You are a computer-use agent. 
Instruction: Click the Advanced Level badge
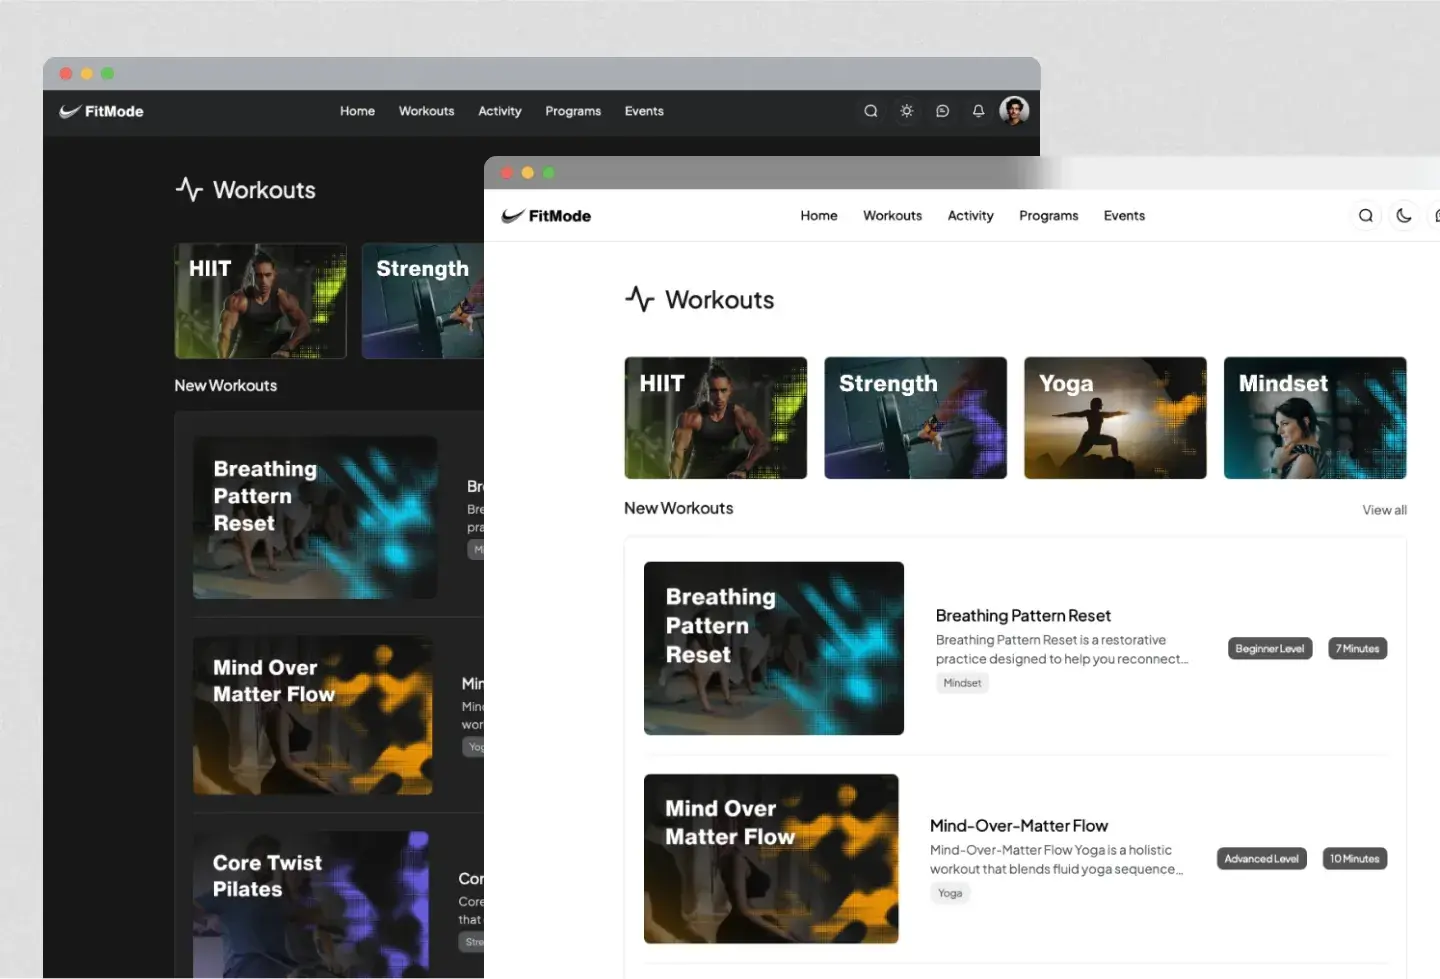pyautogui.click(x=1262, y=859)
